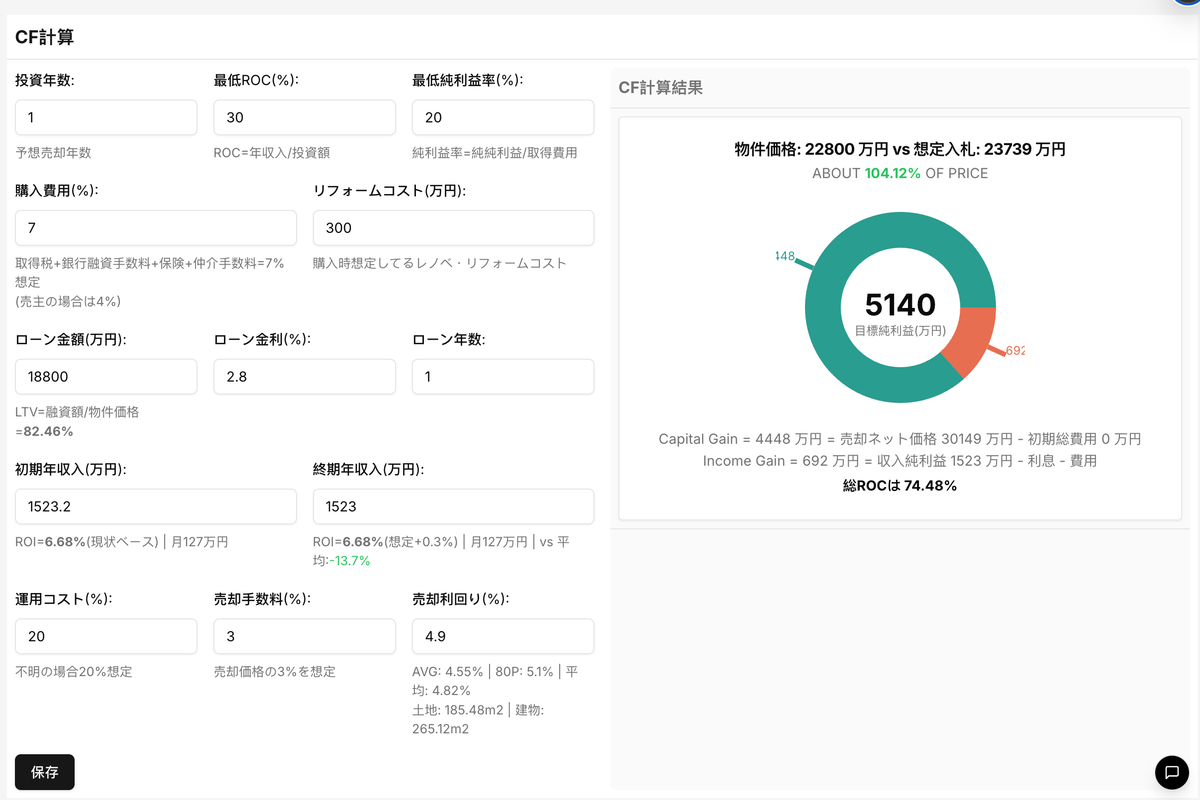
Task: Click the green 104.12% percentage
Action: pos(893,173)
